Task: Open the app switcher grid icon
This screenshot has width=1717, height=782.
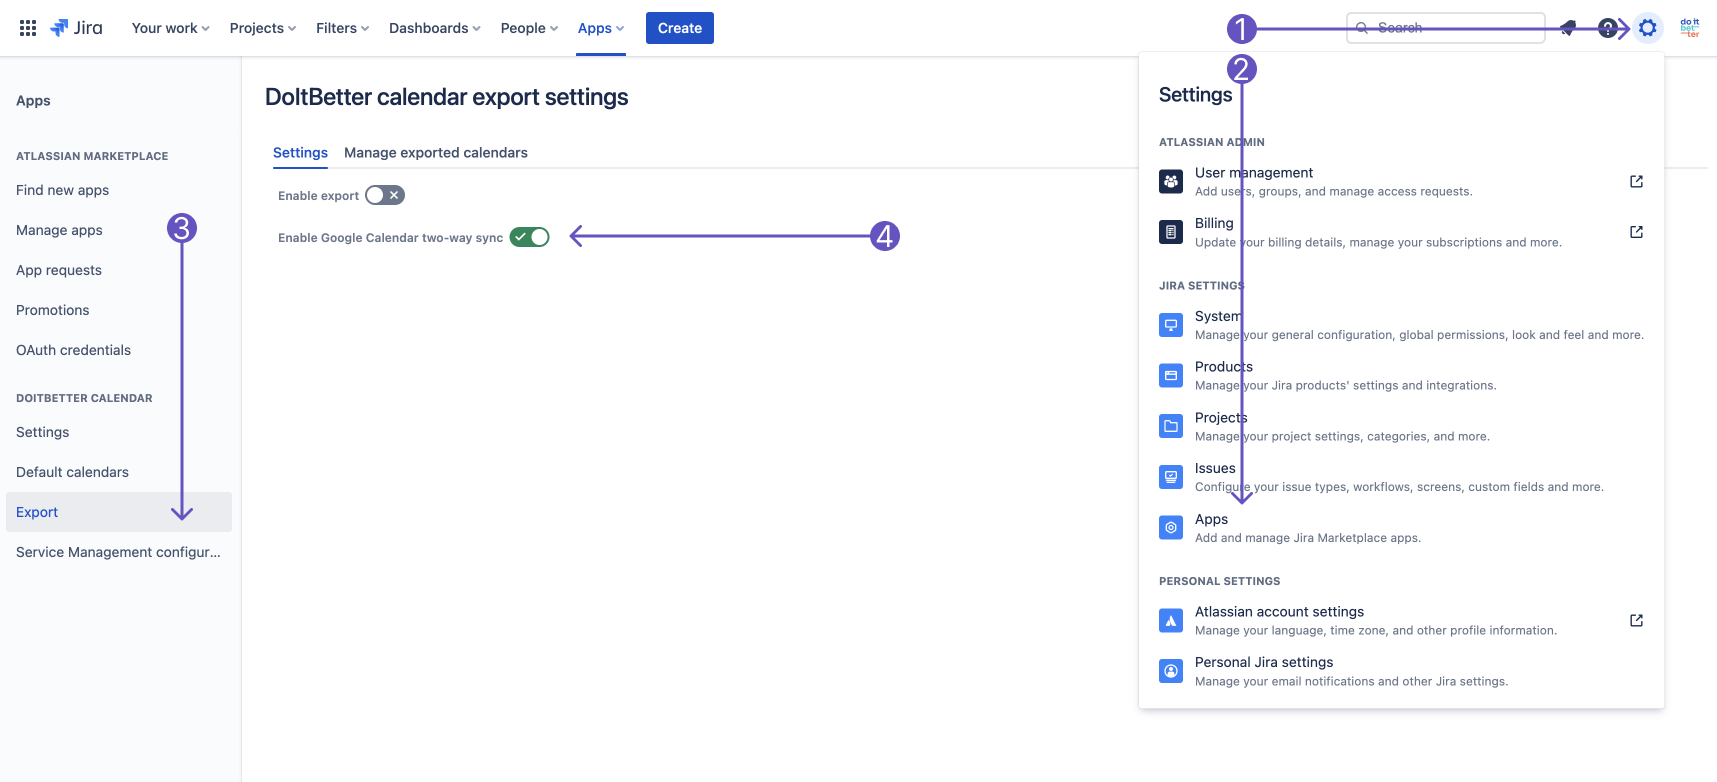Action: pos(28,28)
